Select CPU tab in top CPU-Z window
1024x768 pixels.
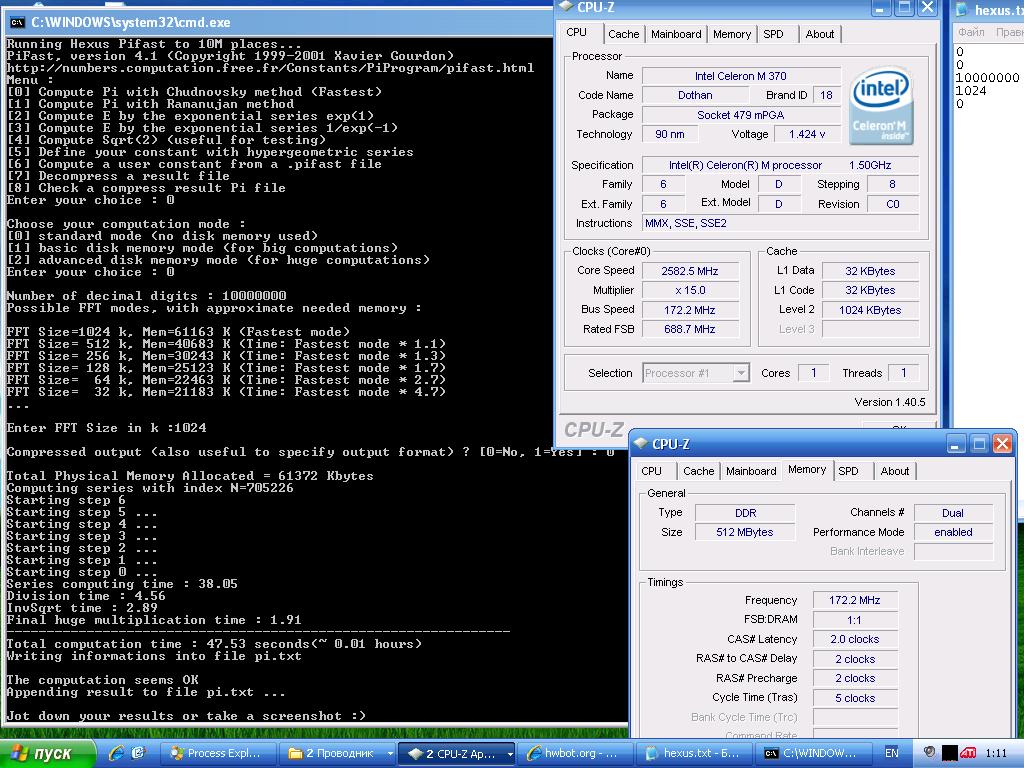tap(576, 32)
